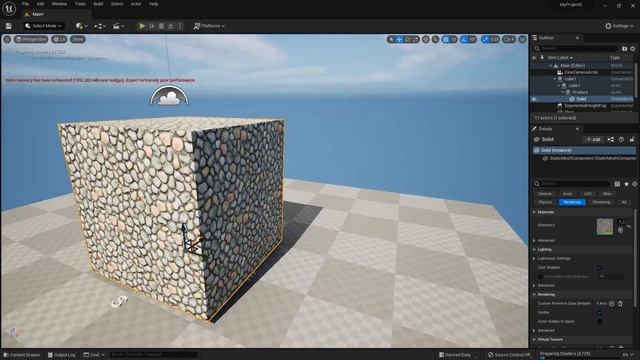Start Play In Editor with green play button

tap(142, 26)
